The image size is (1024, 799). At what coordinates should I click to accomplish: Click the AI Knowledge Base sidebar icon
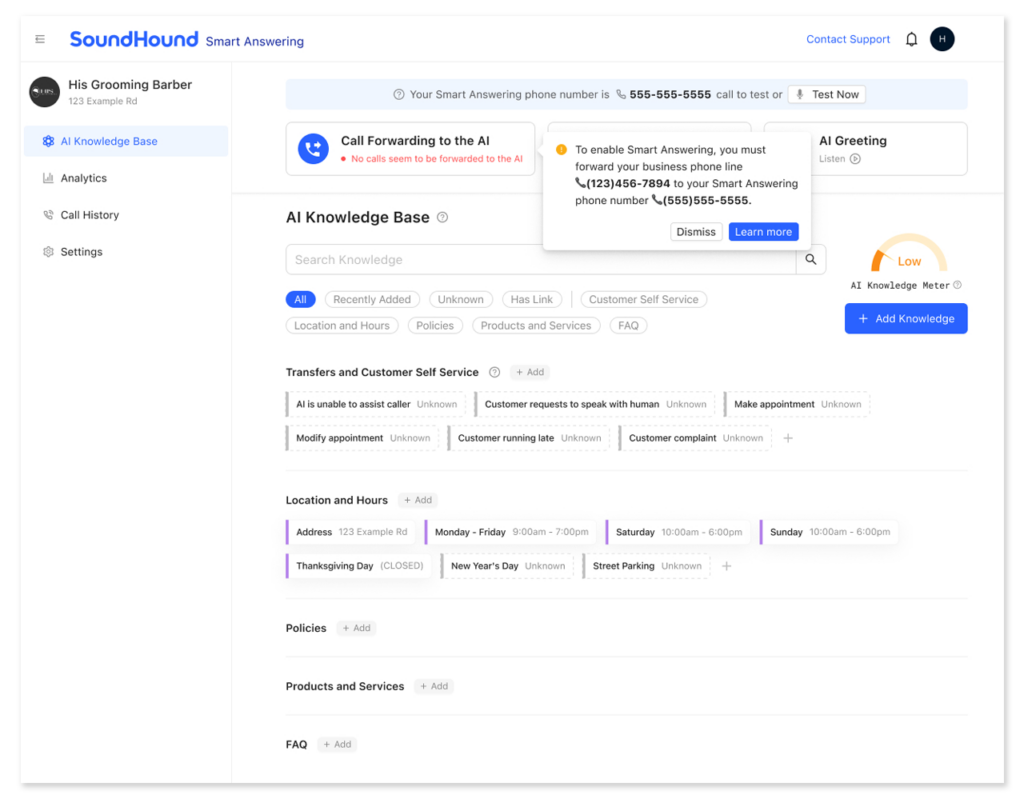pyautogui.click(x=48, y=141)
